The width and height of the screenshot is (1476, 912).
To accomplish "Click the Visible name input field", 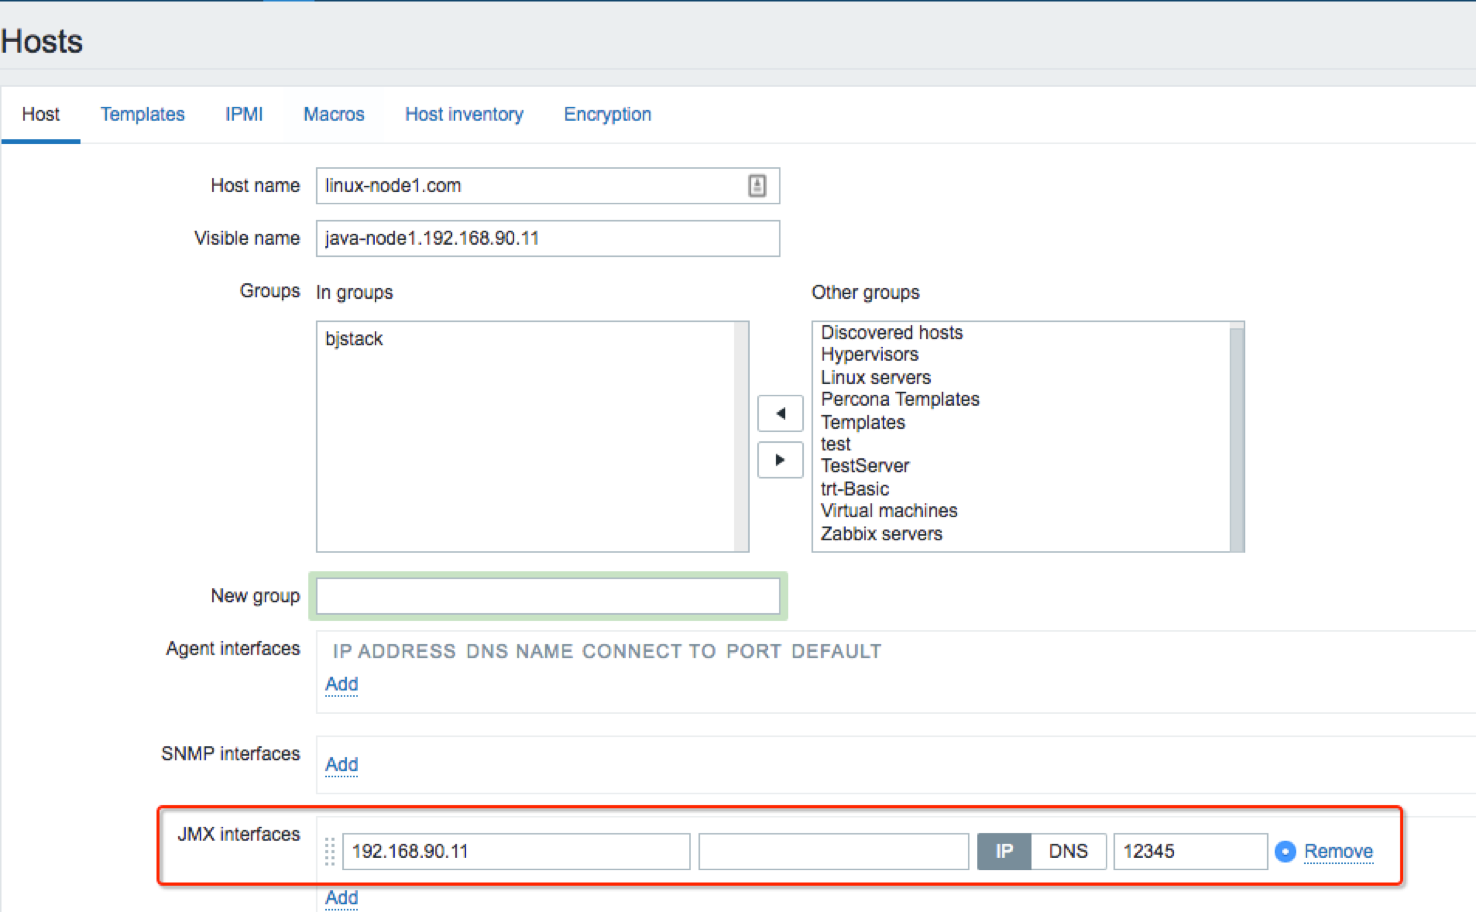I will click(548, 238).
